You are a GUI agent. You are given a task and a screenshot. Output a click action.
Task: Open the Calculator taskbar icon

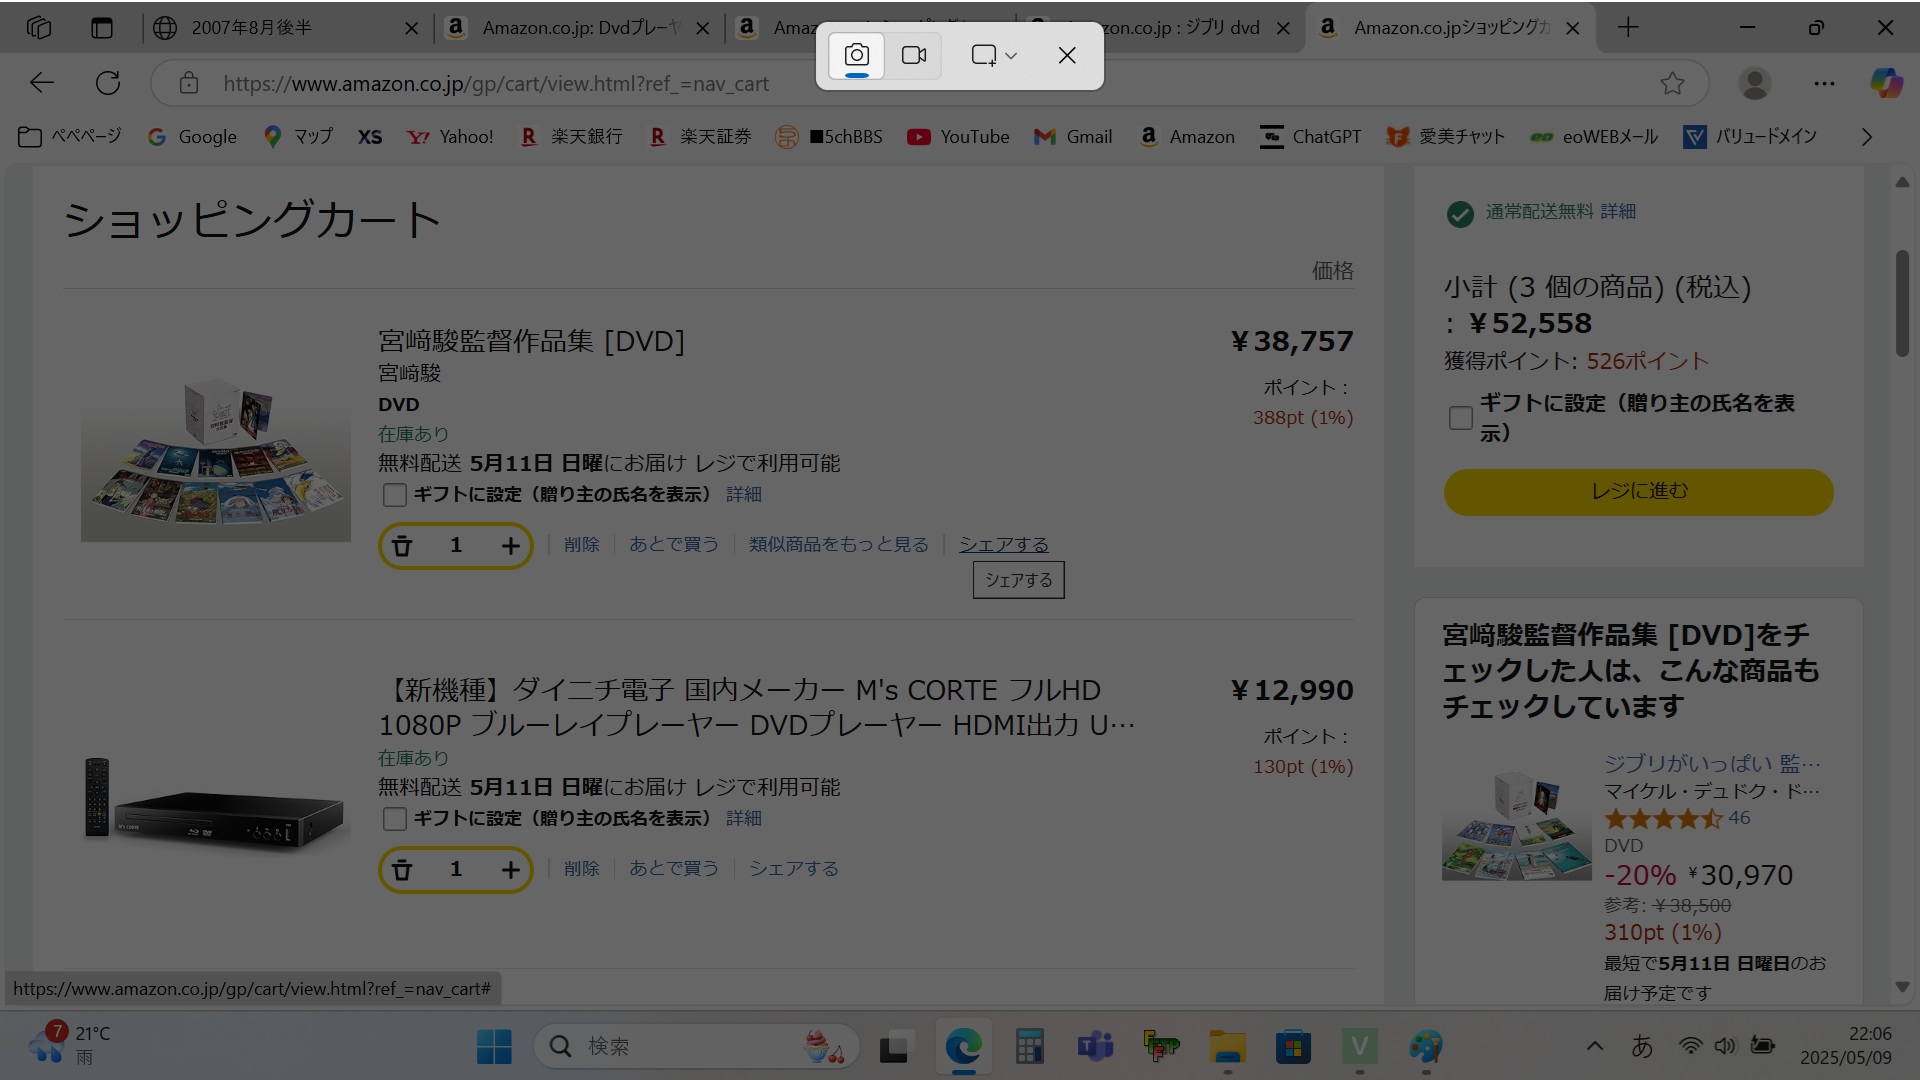pos(1029,1047)
